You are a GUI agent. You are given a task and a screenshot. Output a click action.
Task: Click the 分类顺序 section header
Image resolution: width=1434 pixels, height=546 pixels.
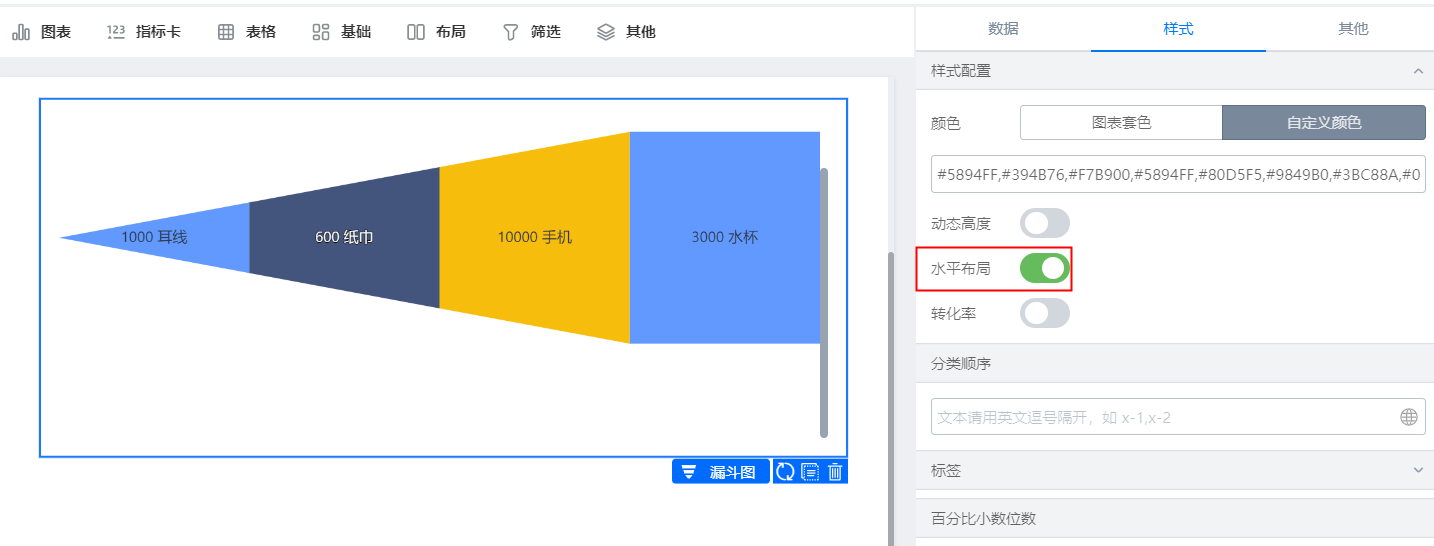(1175, 364)
